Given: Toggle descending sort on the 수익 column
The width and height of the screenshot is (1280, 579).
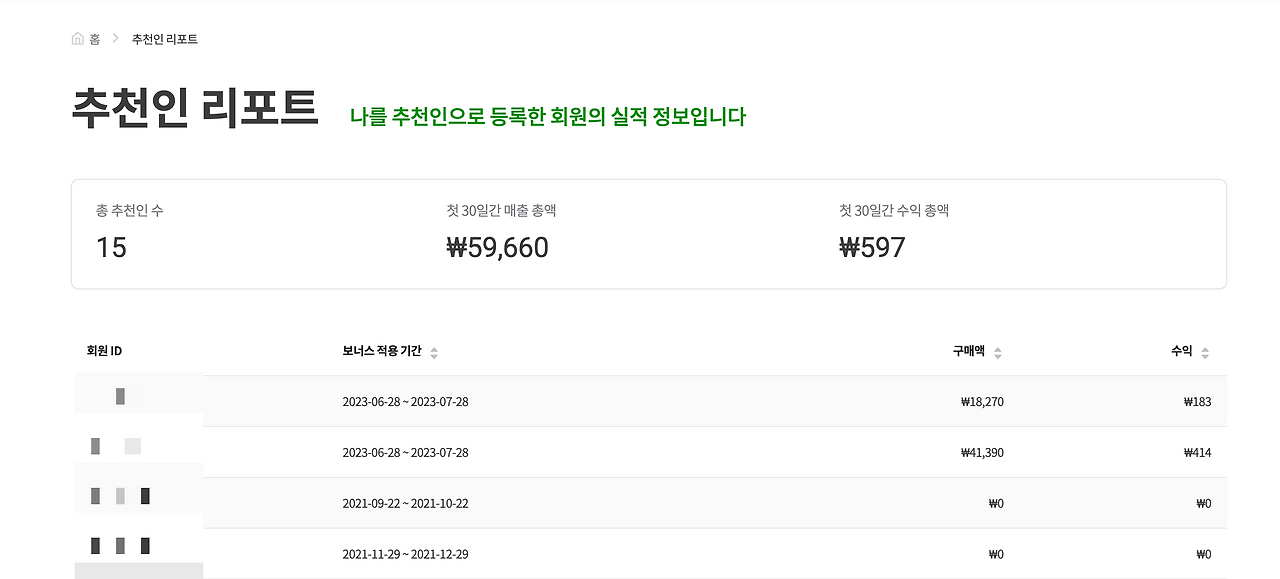Looking at the screenshot, I should click(x=1205, y=355).
